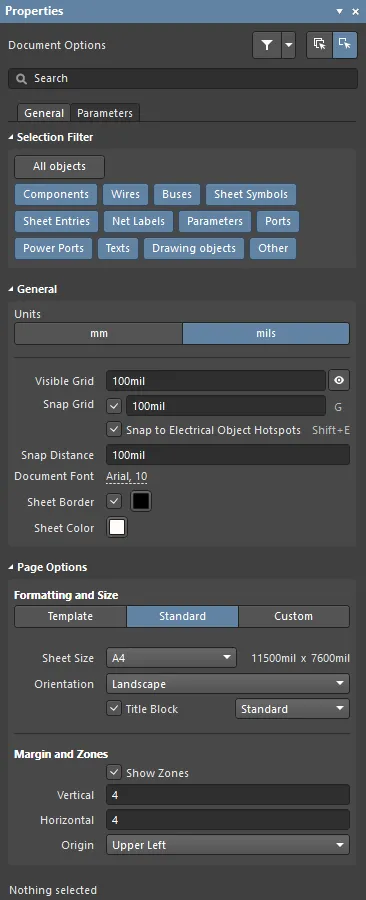Toggle the Sheet Entries filter

[56, 222]
